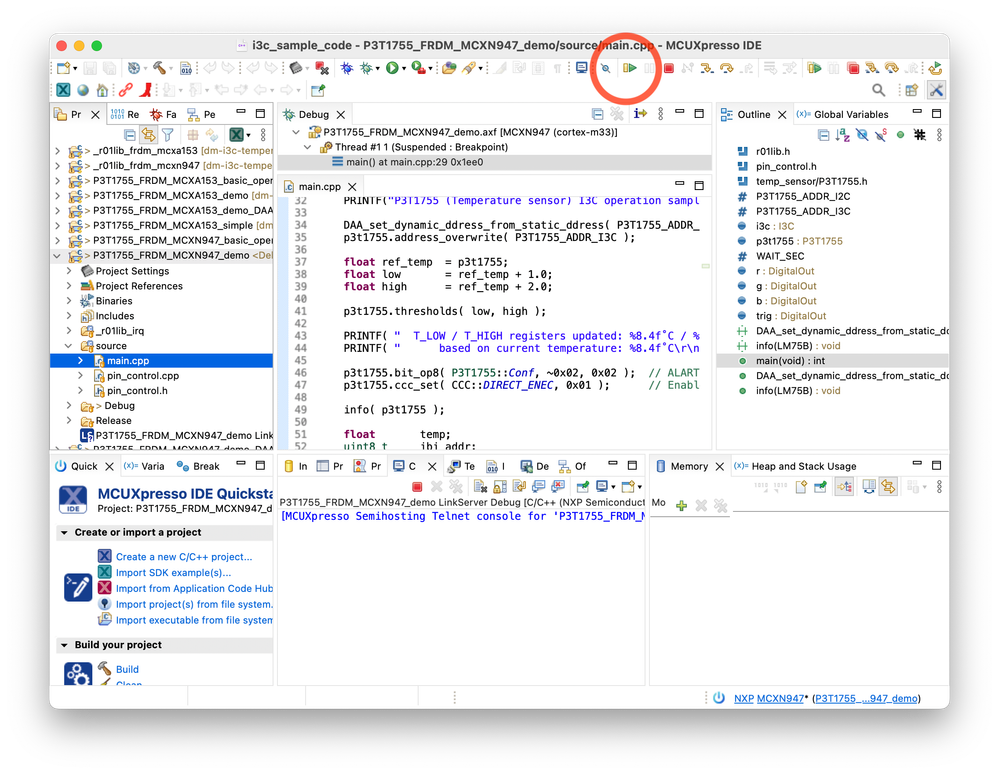Collapse the source folder in project tree

click(69, 346)
